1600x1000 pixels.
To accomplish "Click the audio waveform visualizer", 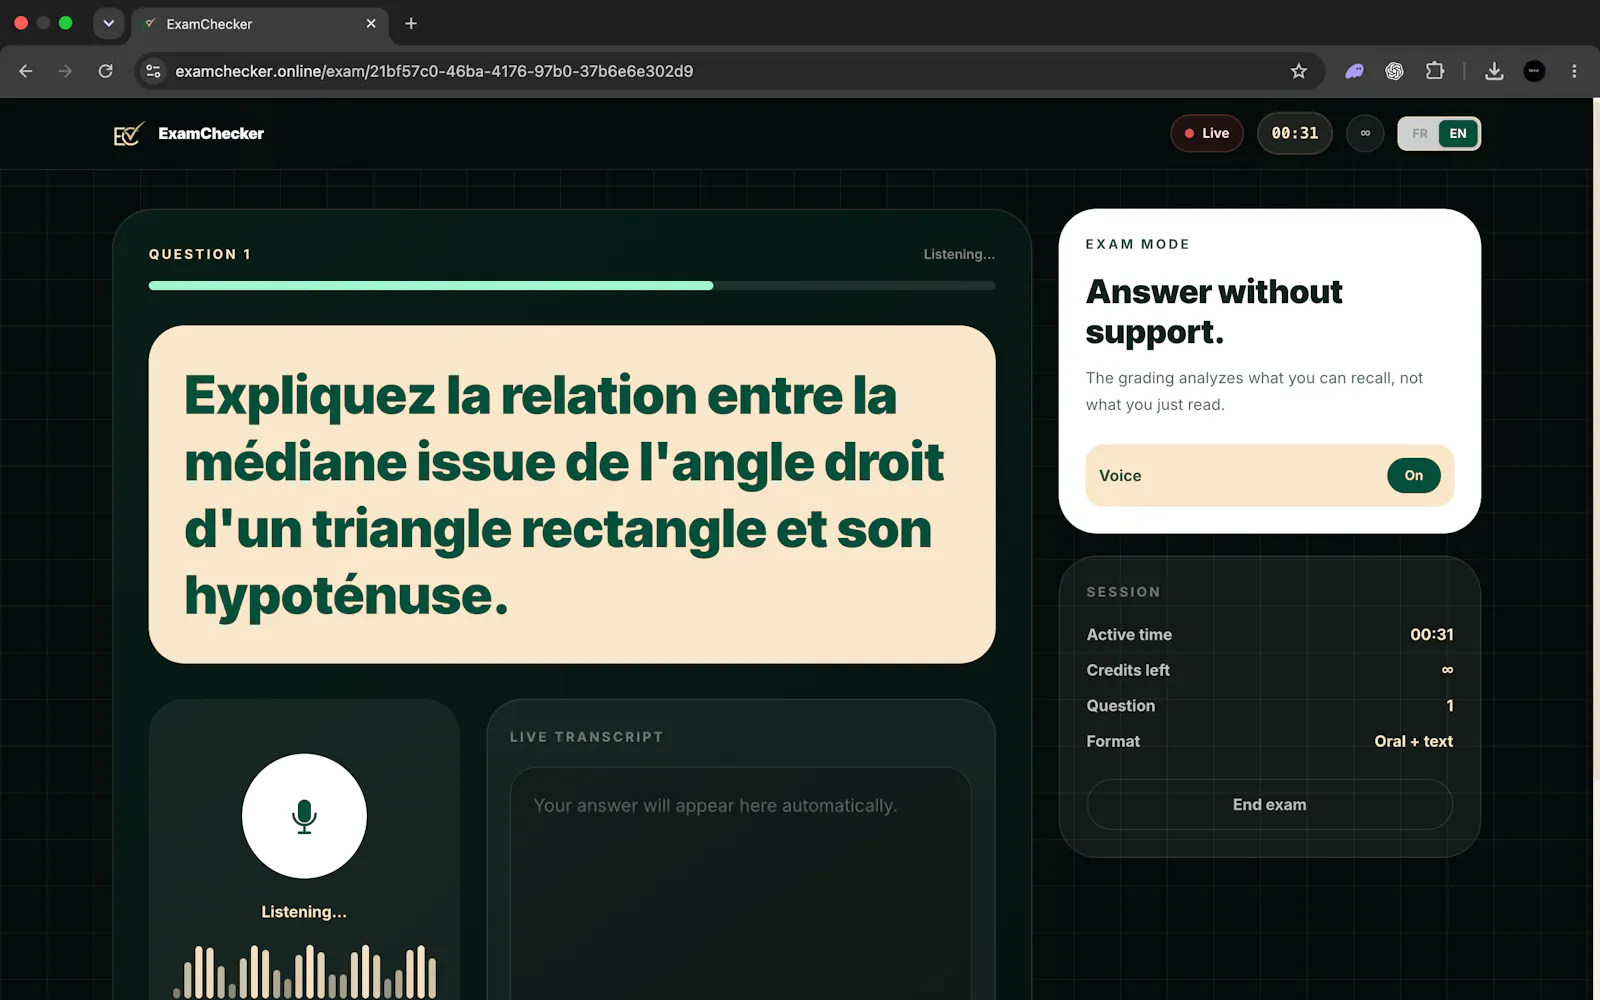I will 305,971.
